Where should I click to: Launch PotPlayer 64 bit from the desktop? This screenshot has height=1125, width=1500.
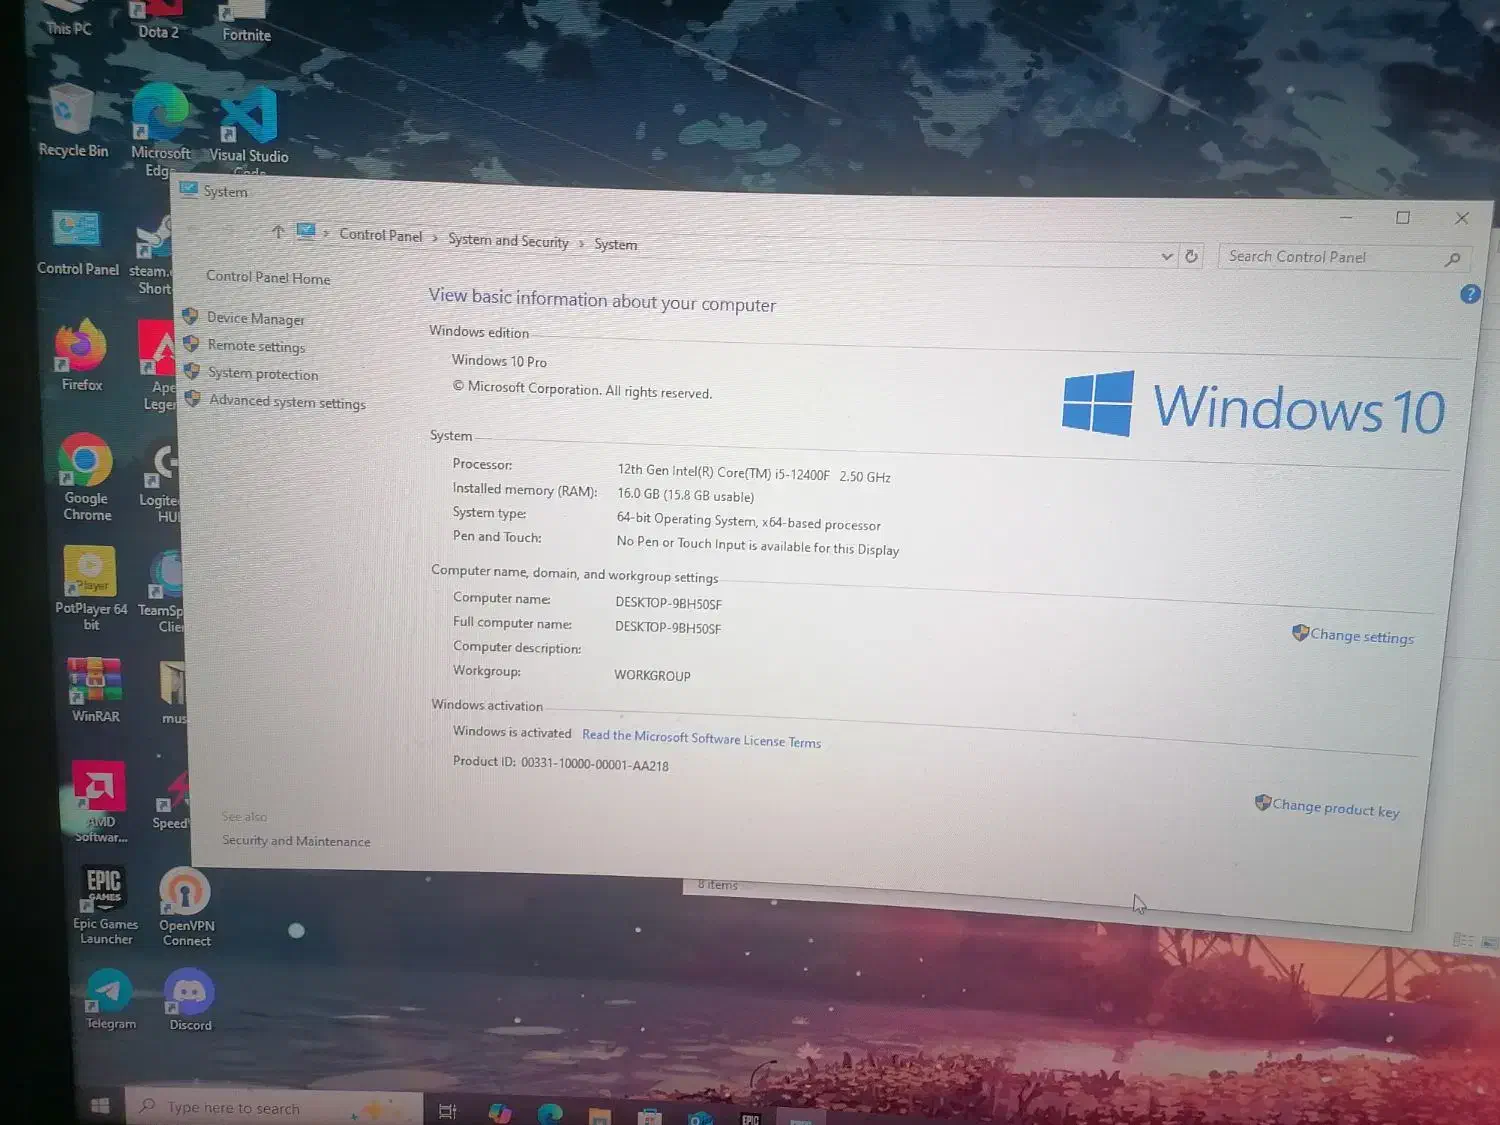(x=90, y=588)
